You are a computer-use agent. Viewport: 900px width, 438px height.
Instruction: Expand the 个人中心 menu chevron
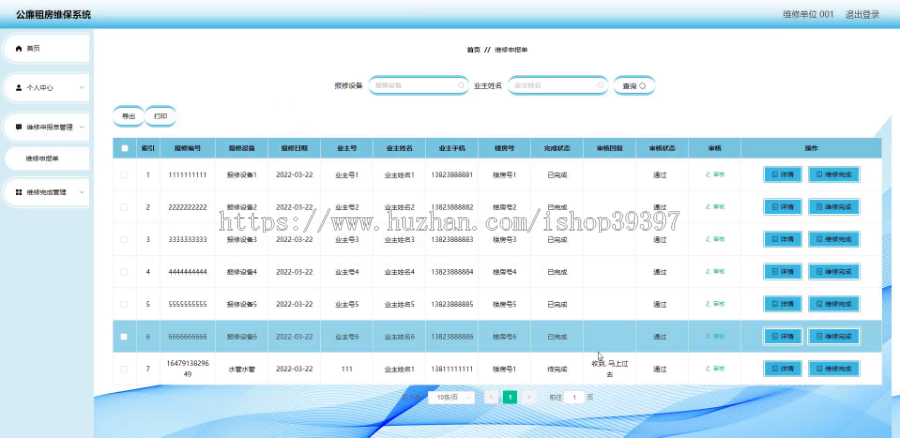tap(82, 88)
